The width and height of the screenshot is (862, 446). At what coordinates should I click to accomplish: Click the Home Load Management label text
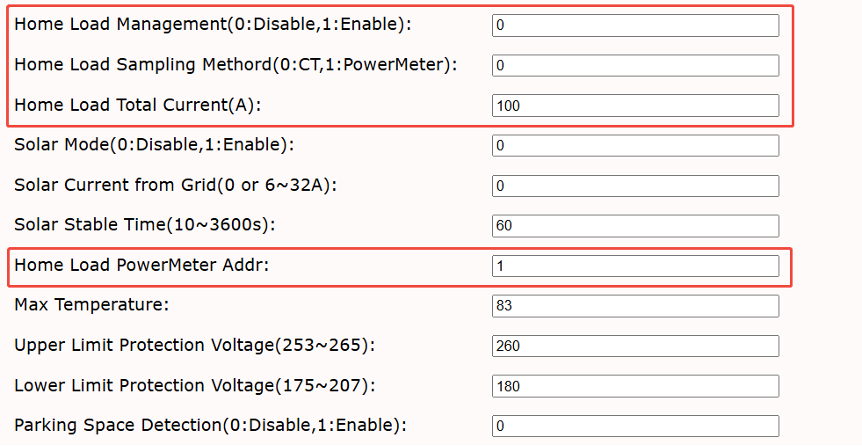(x=213, y=25)
